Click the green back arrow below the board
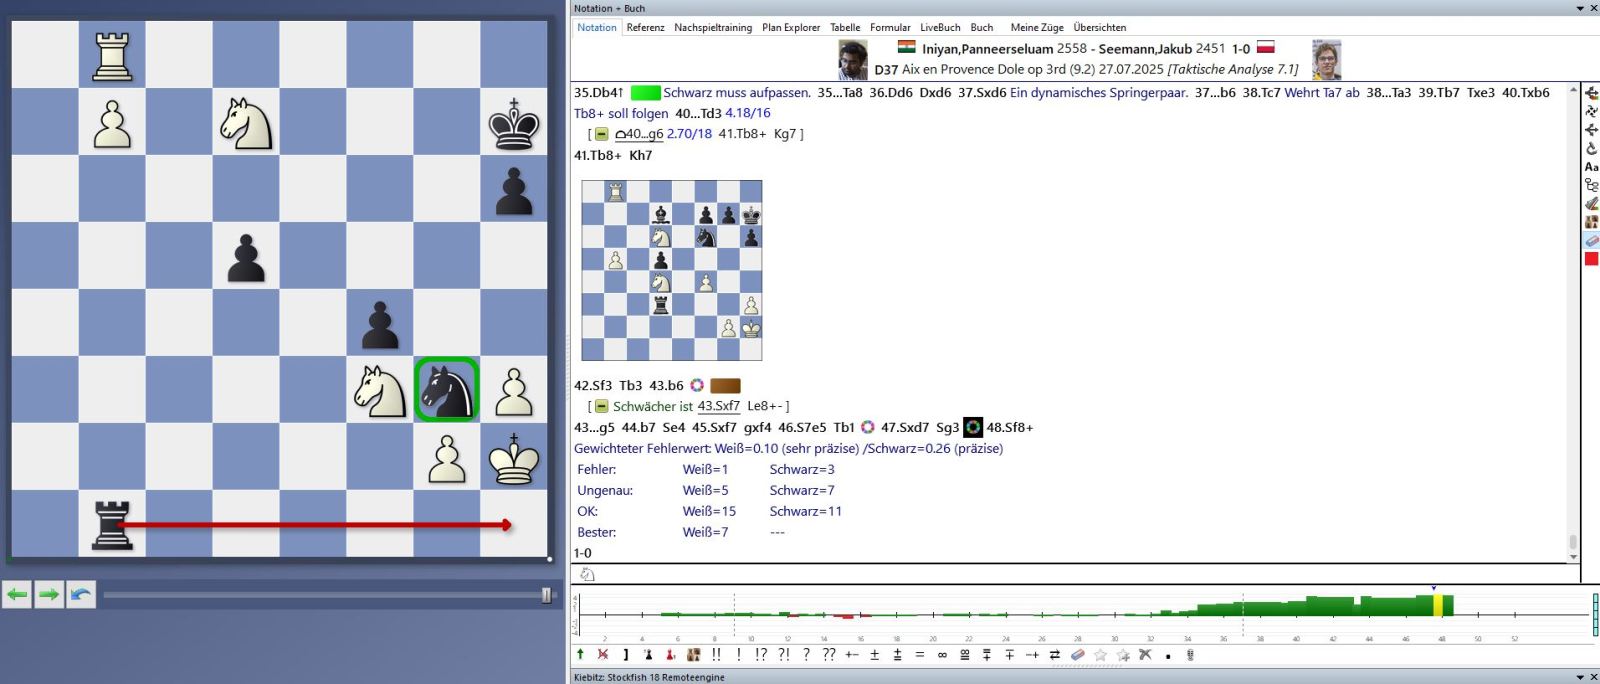Screen dimensions: 1600x684 coord(17,595)
